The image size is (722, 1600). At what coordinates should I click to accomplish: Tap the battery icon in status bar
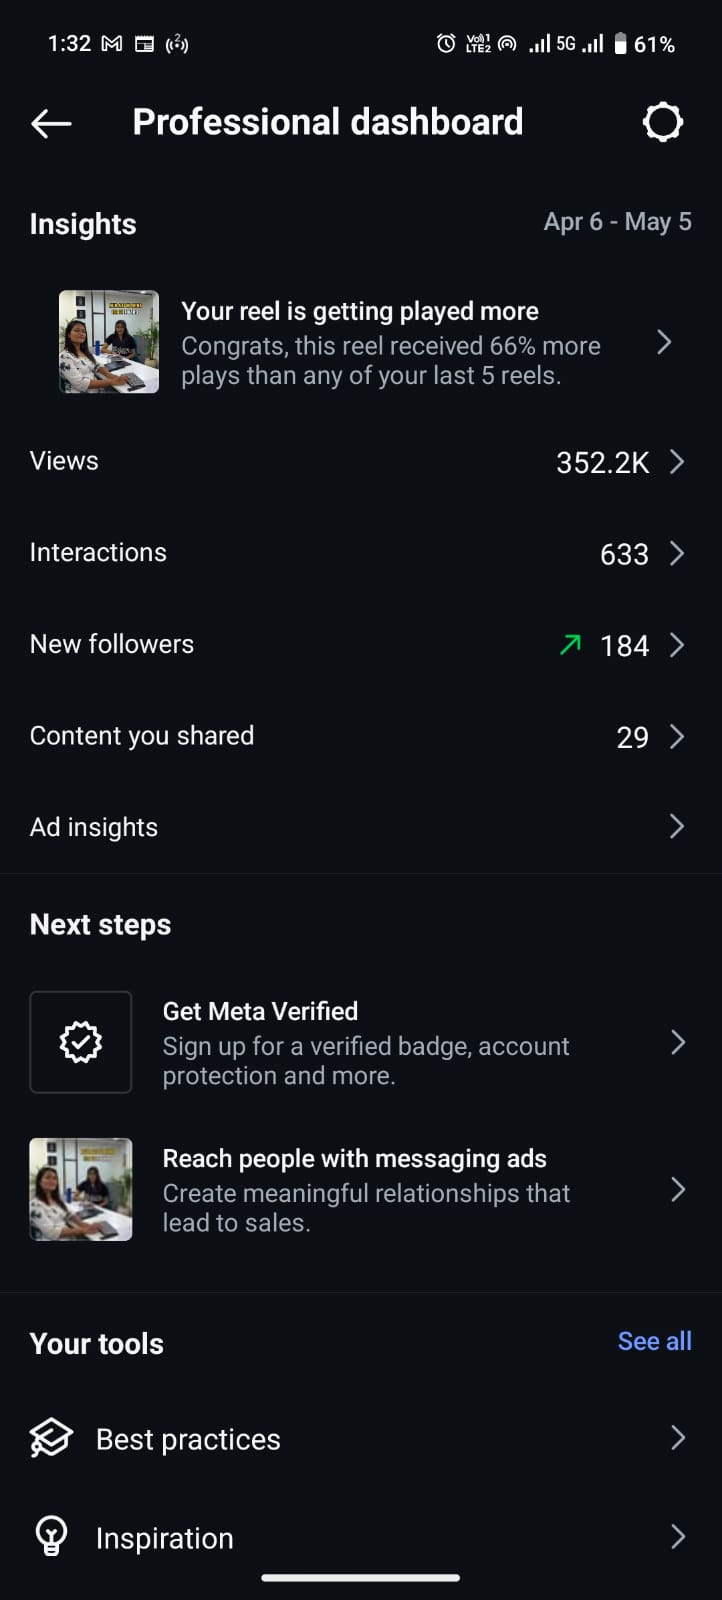(x=620, y=44)
